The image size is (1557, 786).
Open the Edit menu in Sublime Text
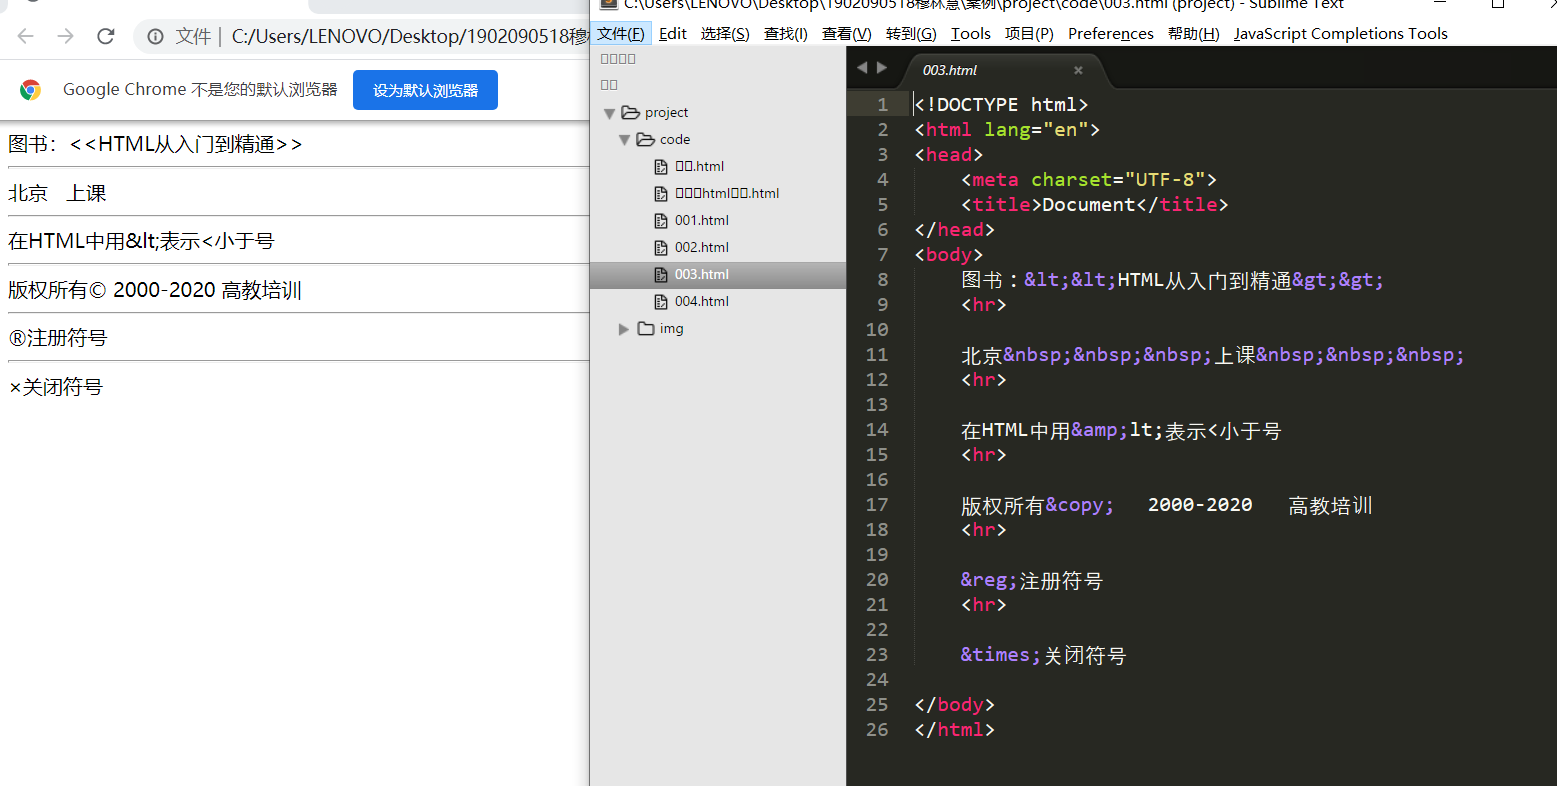[673, 33]
